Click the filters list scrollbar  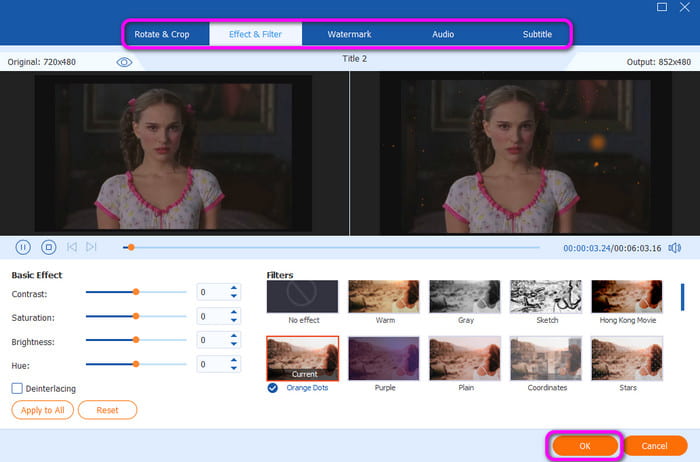coord(682,297)
